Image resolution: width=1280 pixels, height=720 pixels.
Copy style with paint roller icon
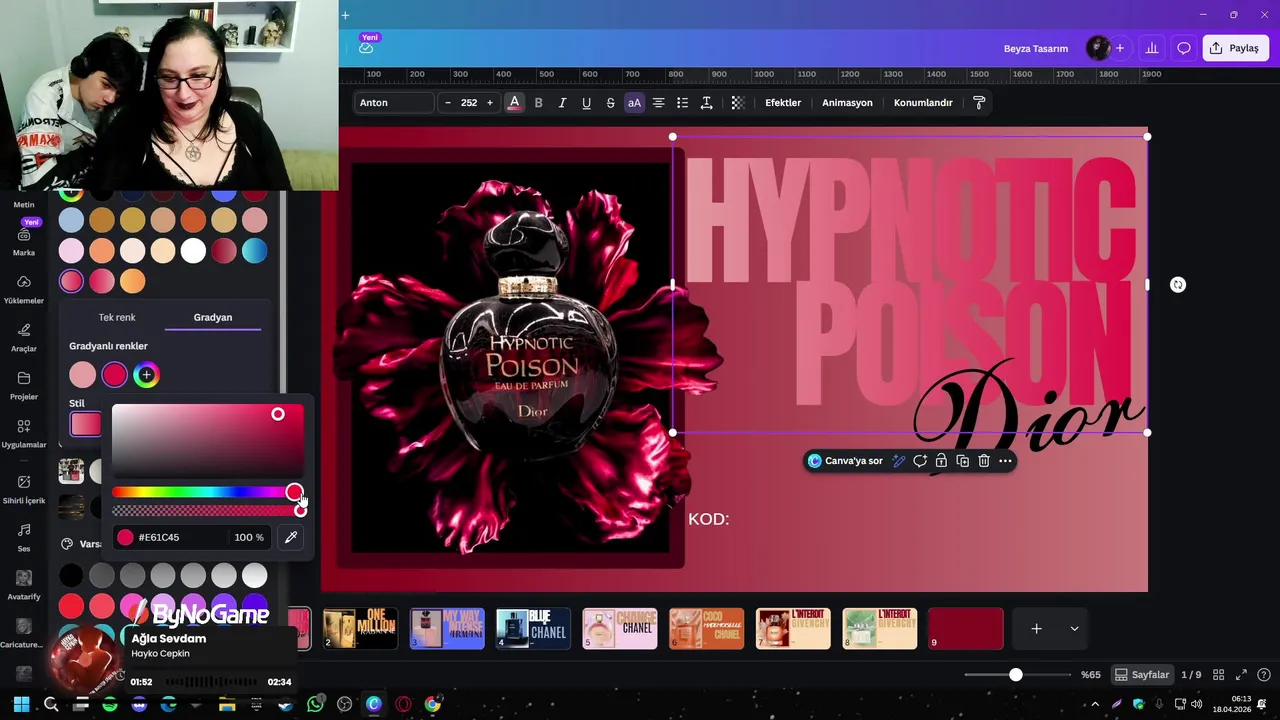(x=979, y=103)
